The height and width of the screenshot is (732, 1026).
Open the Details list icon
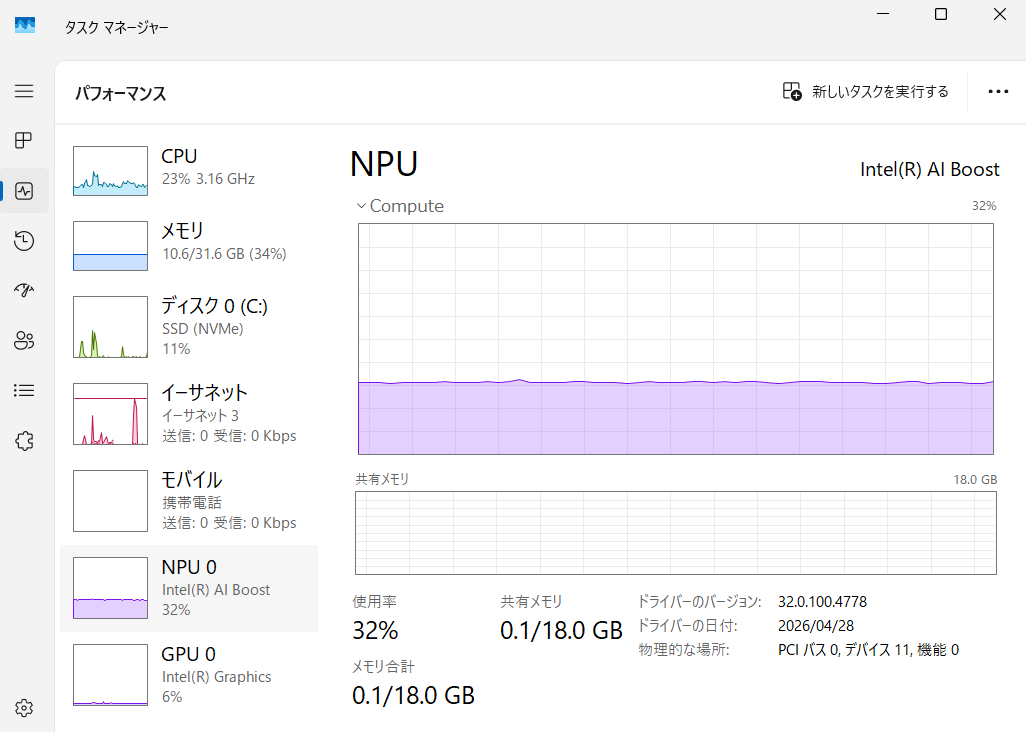tap(24, 391)
